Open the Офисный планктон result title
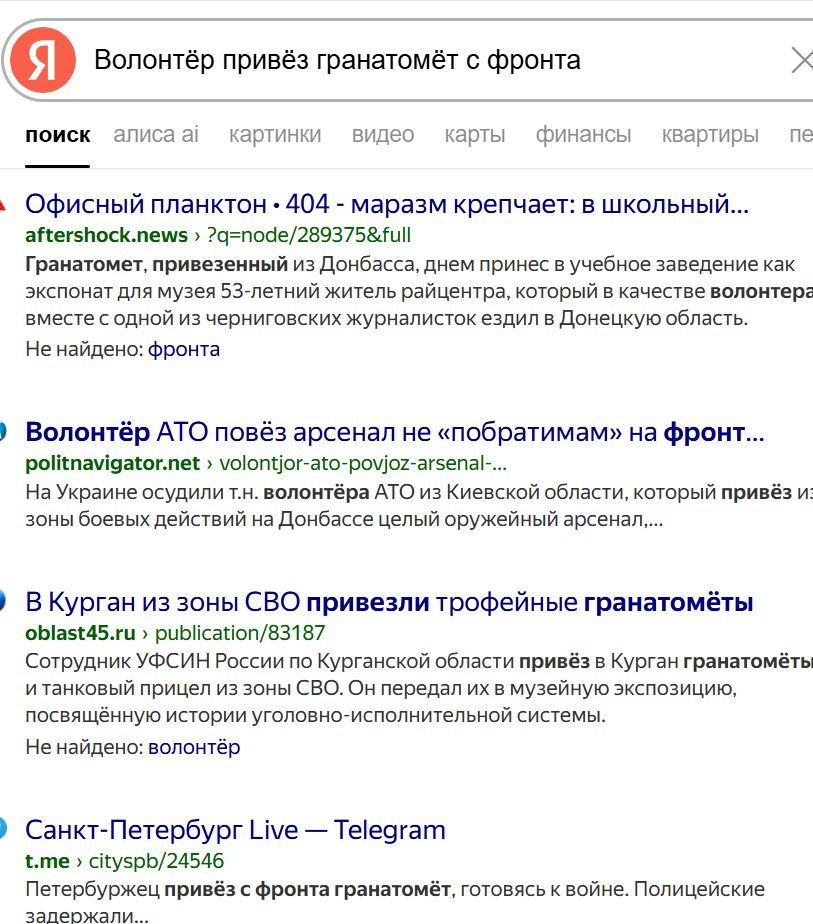This screenshot has width=813, height=924. [386, 205]
